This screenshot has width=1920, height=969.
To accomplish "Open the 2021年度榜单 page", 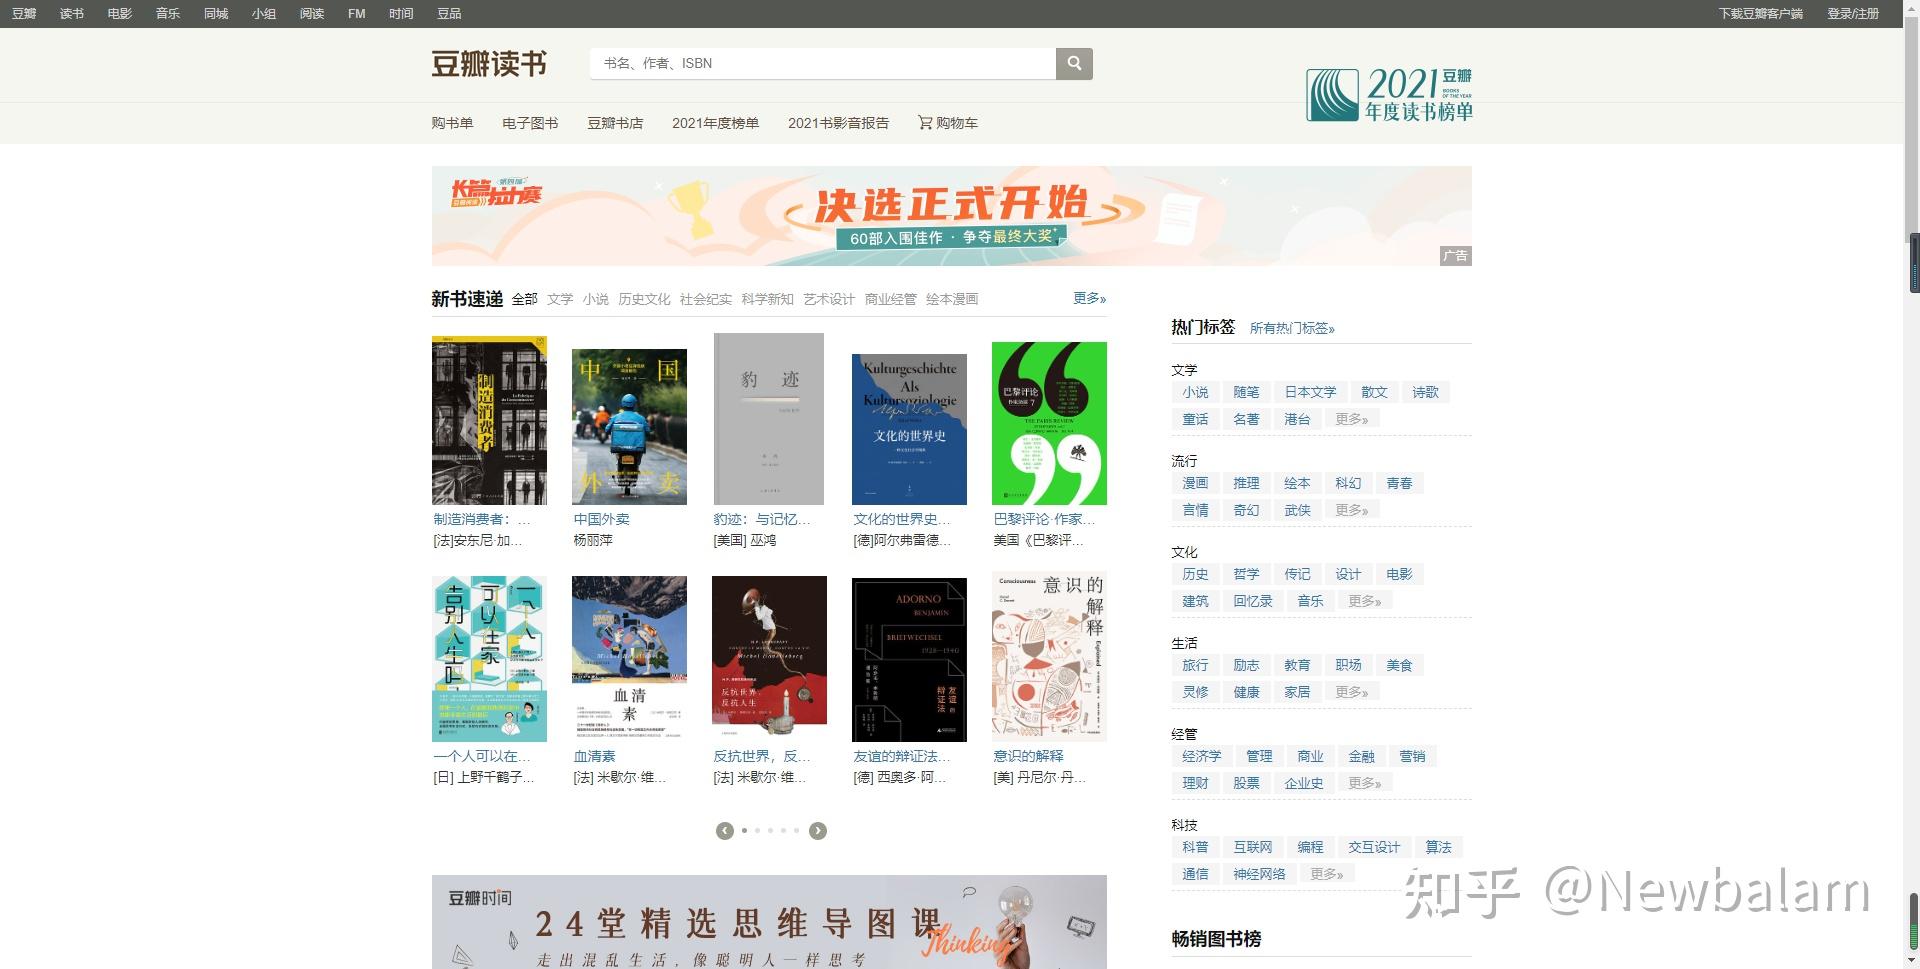I will tap(716, 122).
